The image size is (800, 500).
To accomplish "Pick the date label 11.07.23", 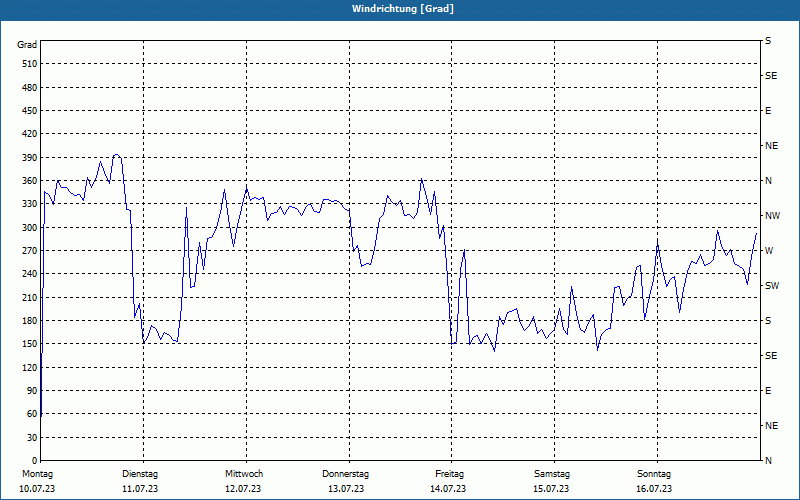I will (140, 489).
